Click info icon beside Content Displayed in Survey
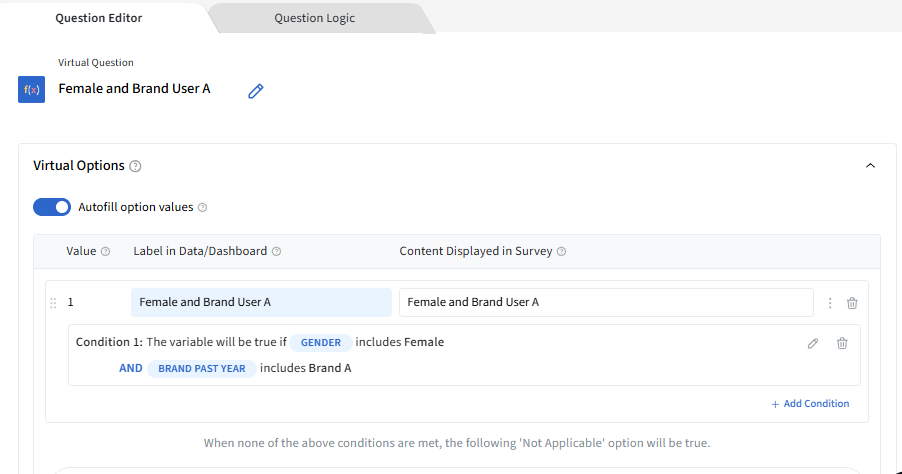The height and width of the screenshot is (474, 902). 561,252
